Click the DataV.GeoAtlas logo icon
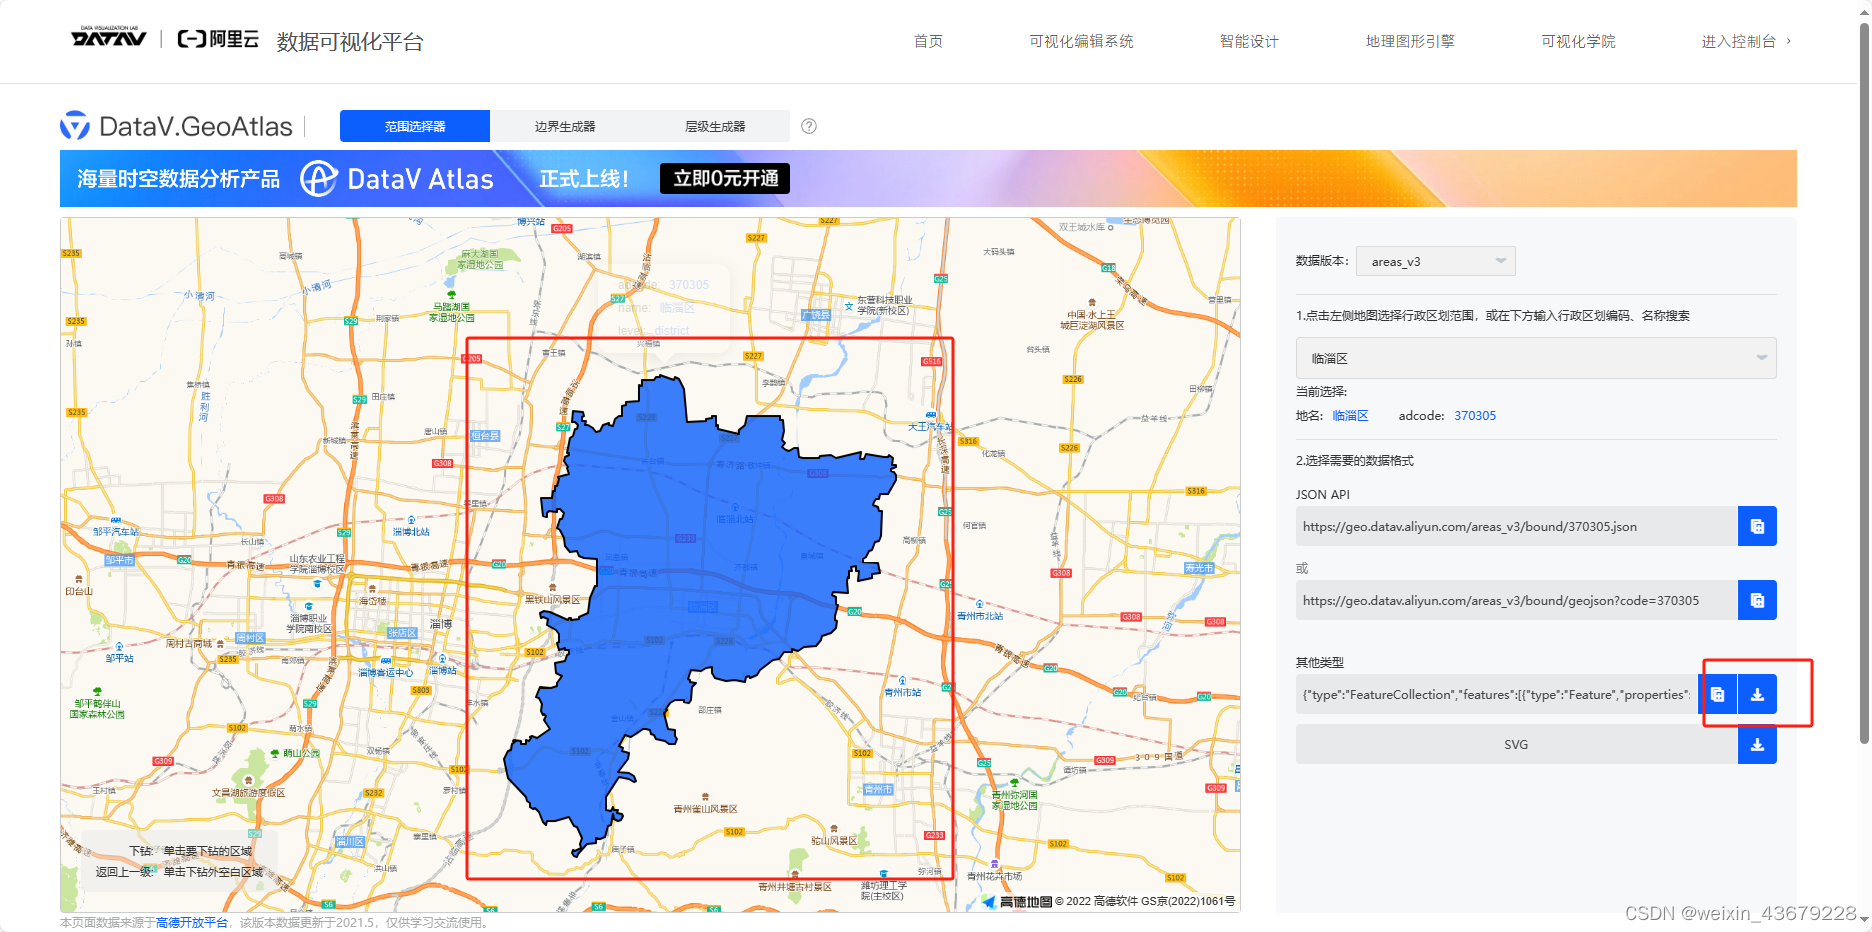 [74, 126]
